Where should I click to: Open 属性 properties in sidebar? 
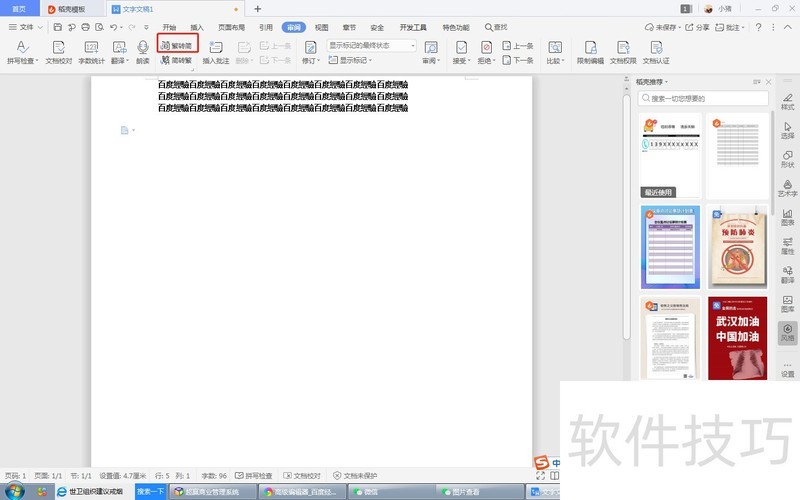coord(788,246)
